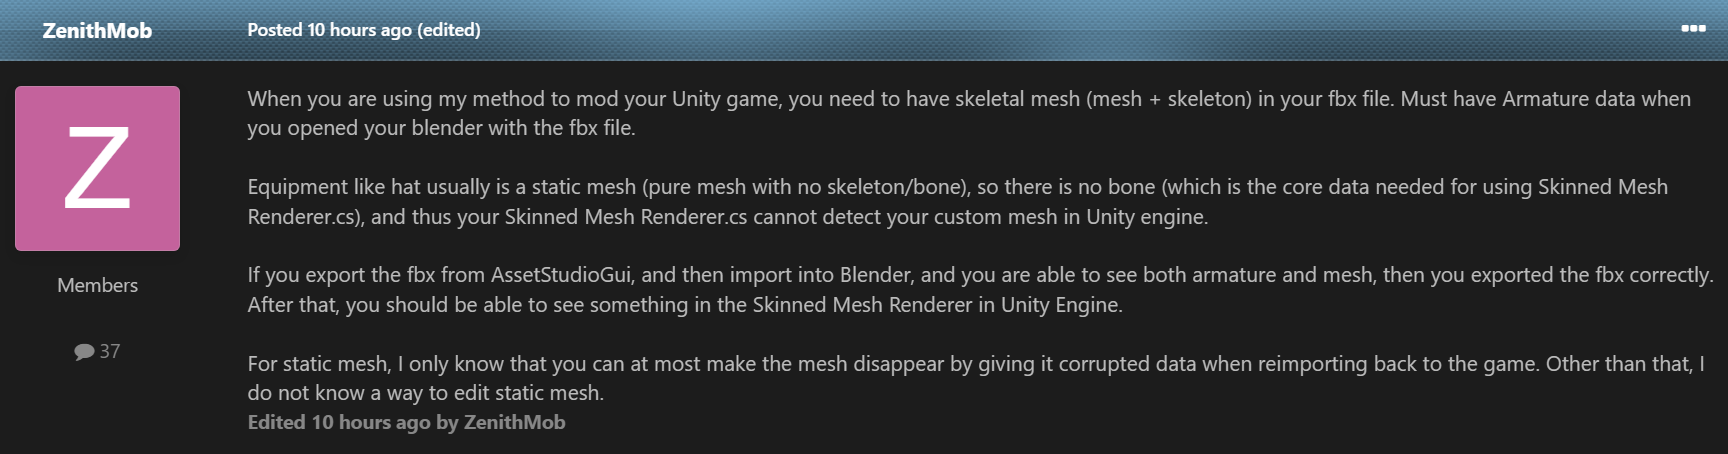The image size is (1728, 454).
Task: Open the 'Posted 10 hours ago' permalink
Action: tap(329, 30)
